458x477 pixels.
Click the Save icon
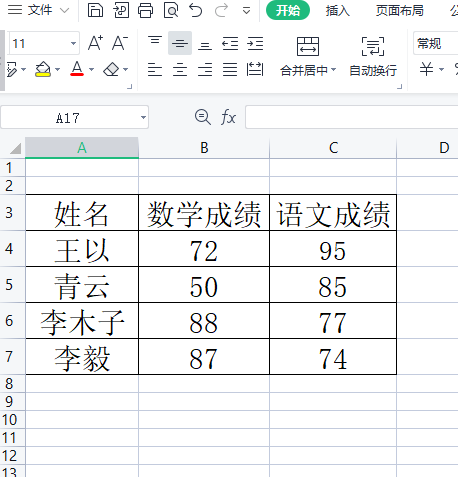(95, 10)
